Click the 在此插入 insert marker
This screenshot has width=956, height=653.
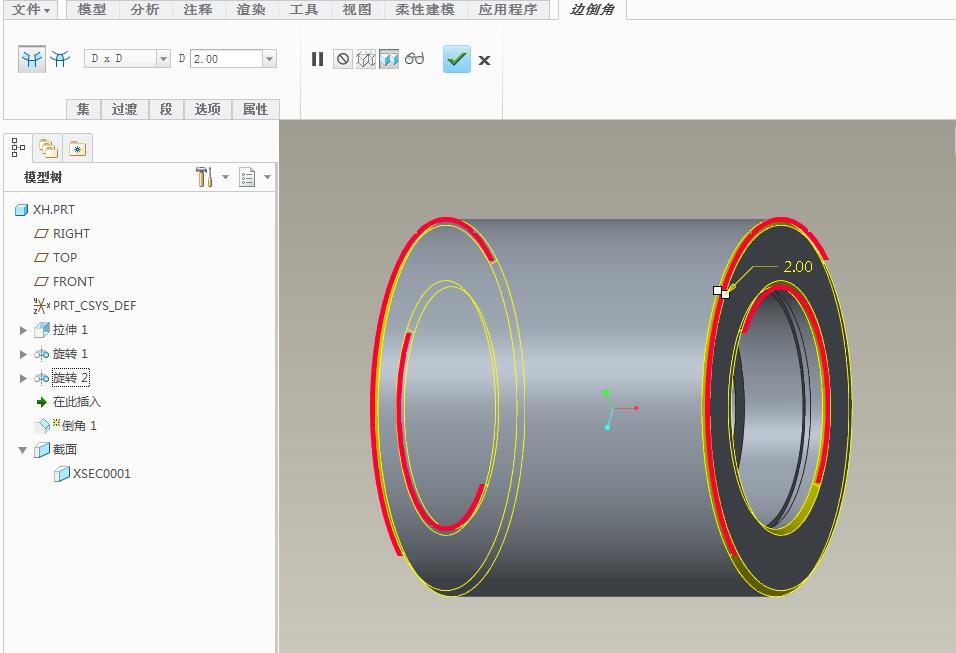[x=76, y=402]
